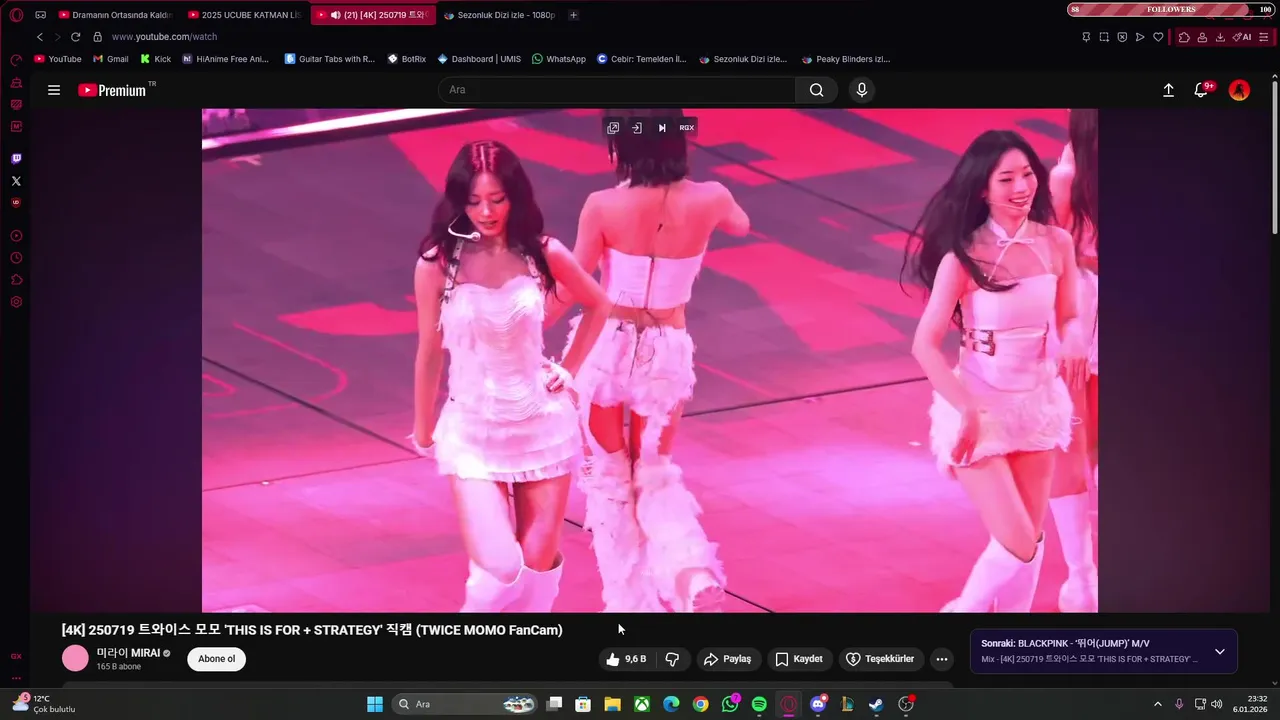Switch to Dramanın Ortasında Kaldım tab
Image resolution: width=1280 pixels, height=720 pixels.
tap(116, 15)
